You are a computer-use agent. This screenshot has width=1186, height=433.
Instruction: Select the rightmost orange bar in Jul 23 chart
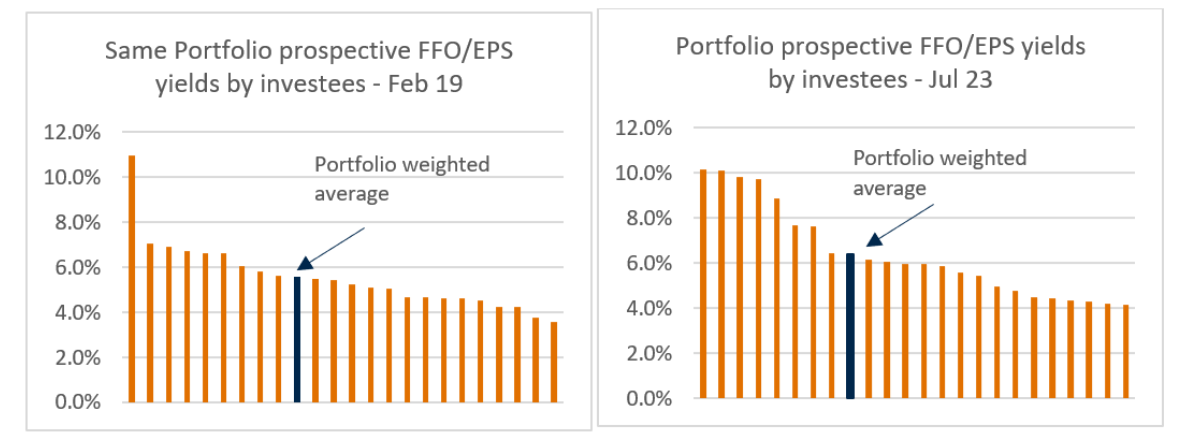(1126, 352)
